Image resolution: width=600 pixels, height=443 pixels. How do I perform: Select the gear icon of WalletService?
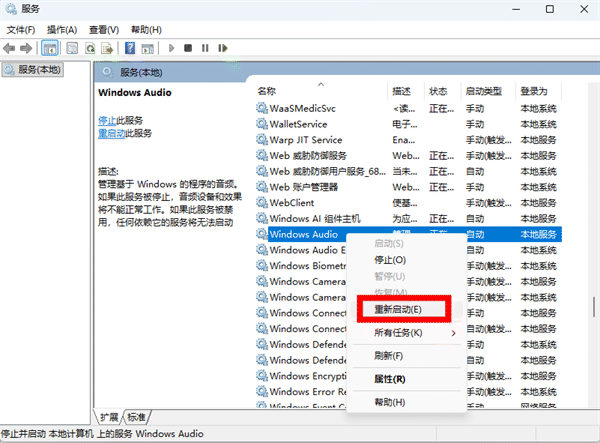tap(262, 124)
